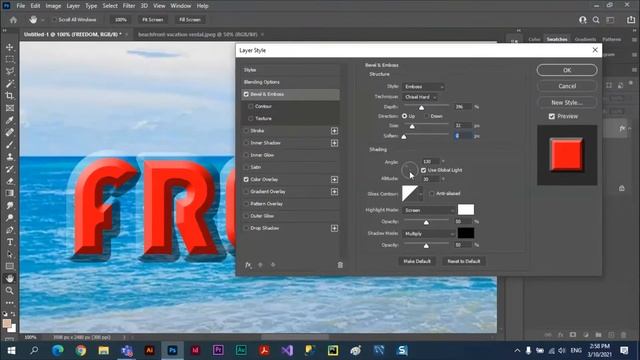
Task: Select the Horizontal Type tool
Action: (x=9, y=242)
